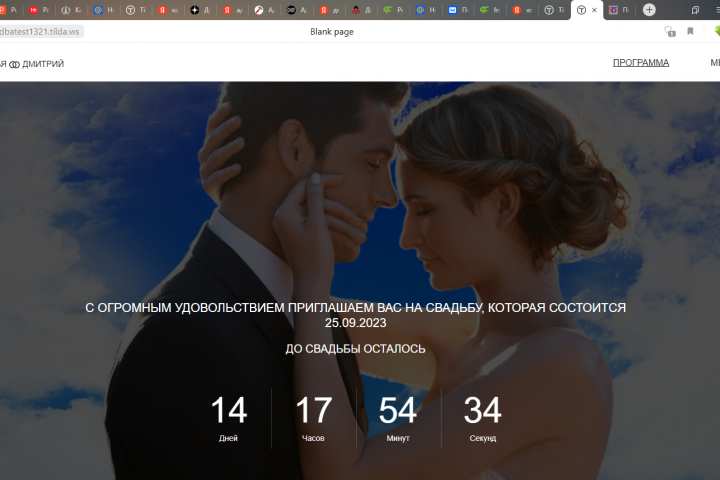Image resolution: width=720 pixels, height=480 pixels.
Task: Switch to the building-icon tab labeled К
Action: pyautogui.click(x=71, y=10)
